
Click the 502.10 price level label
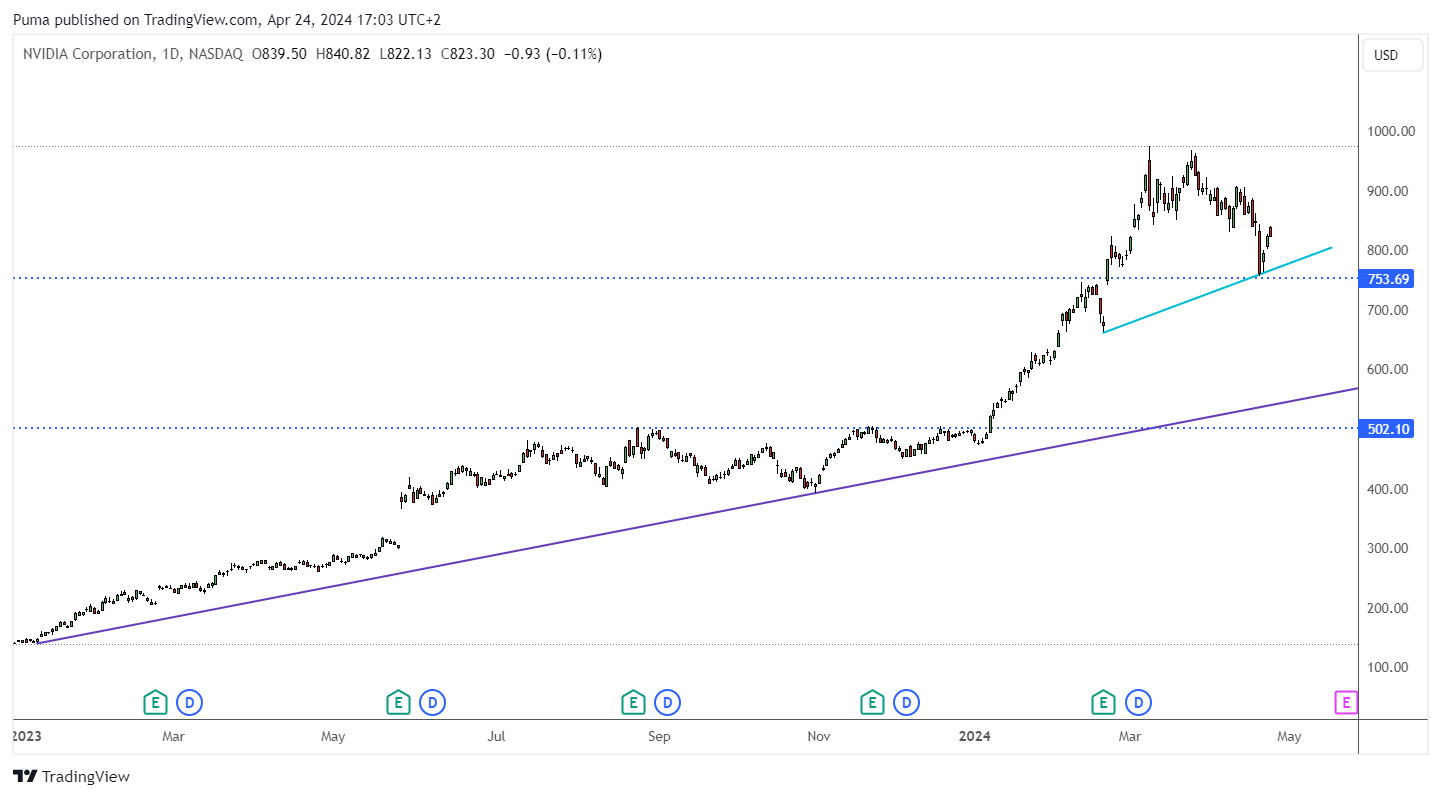click(x=1389, y=429)
